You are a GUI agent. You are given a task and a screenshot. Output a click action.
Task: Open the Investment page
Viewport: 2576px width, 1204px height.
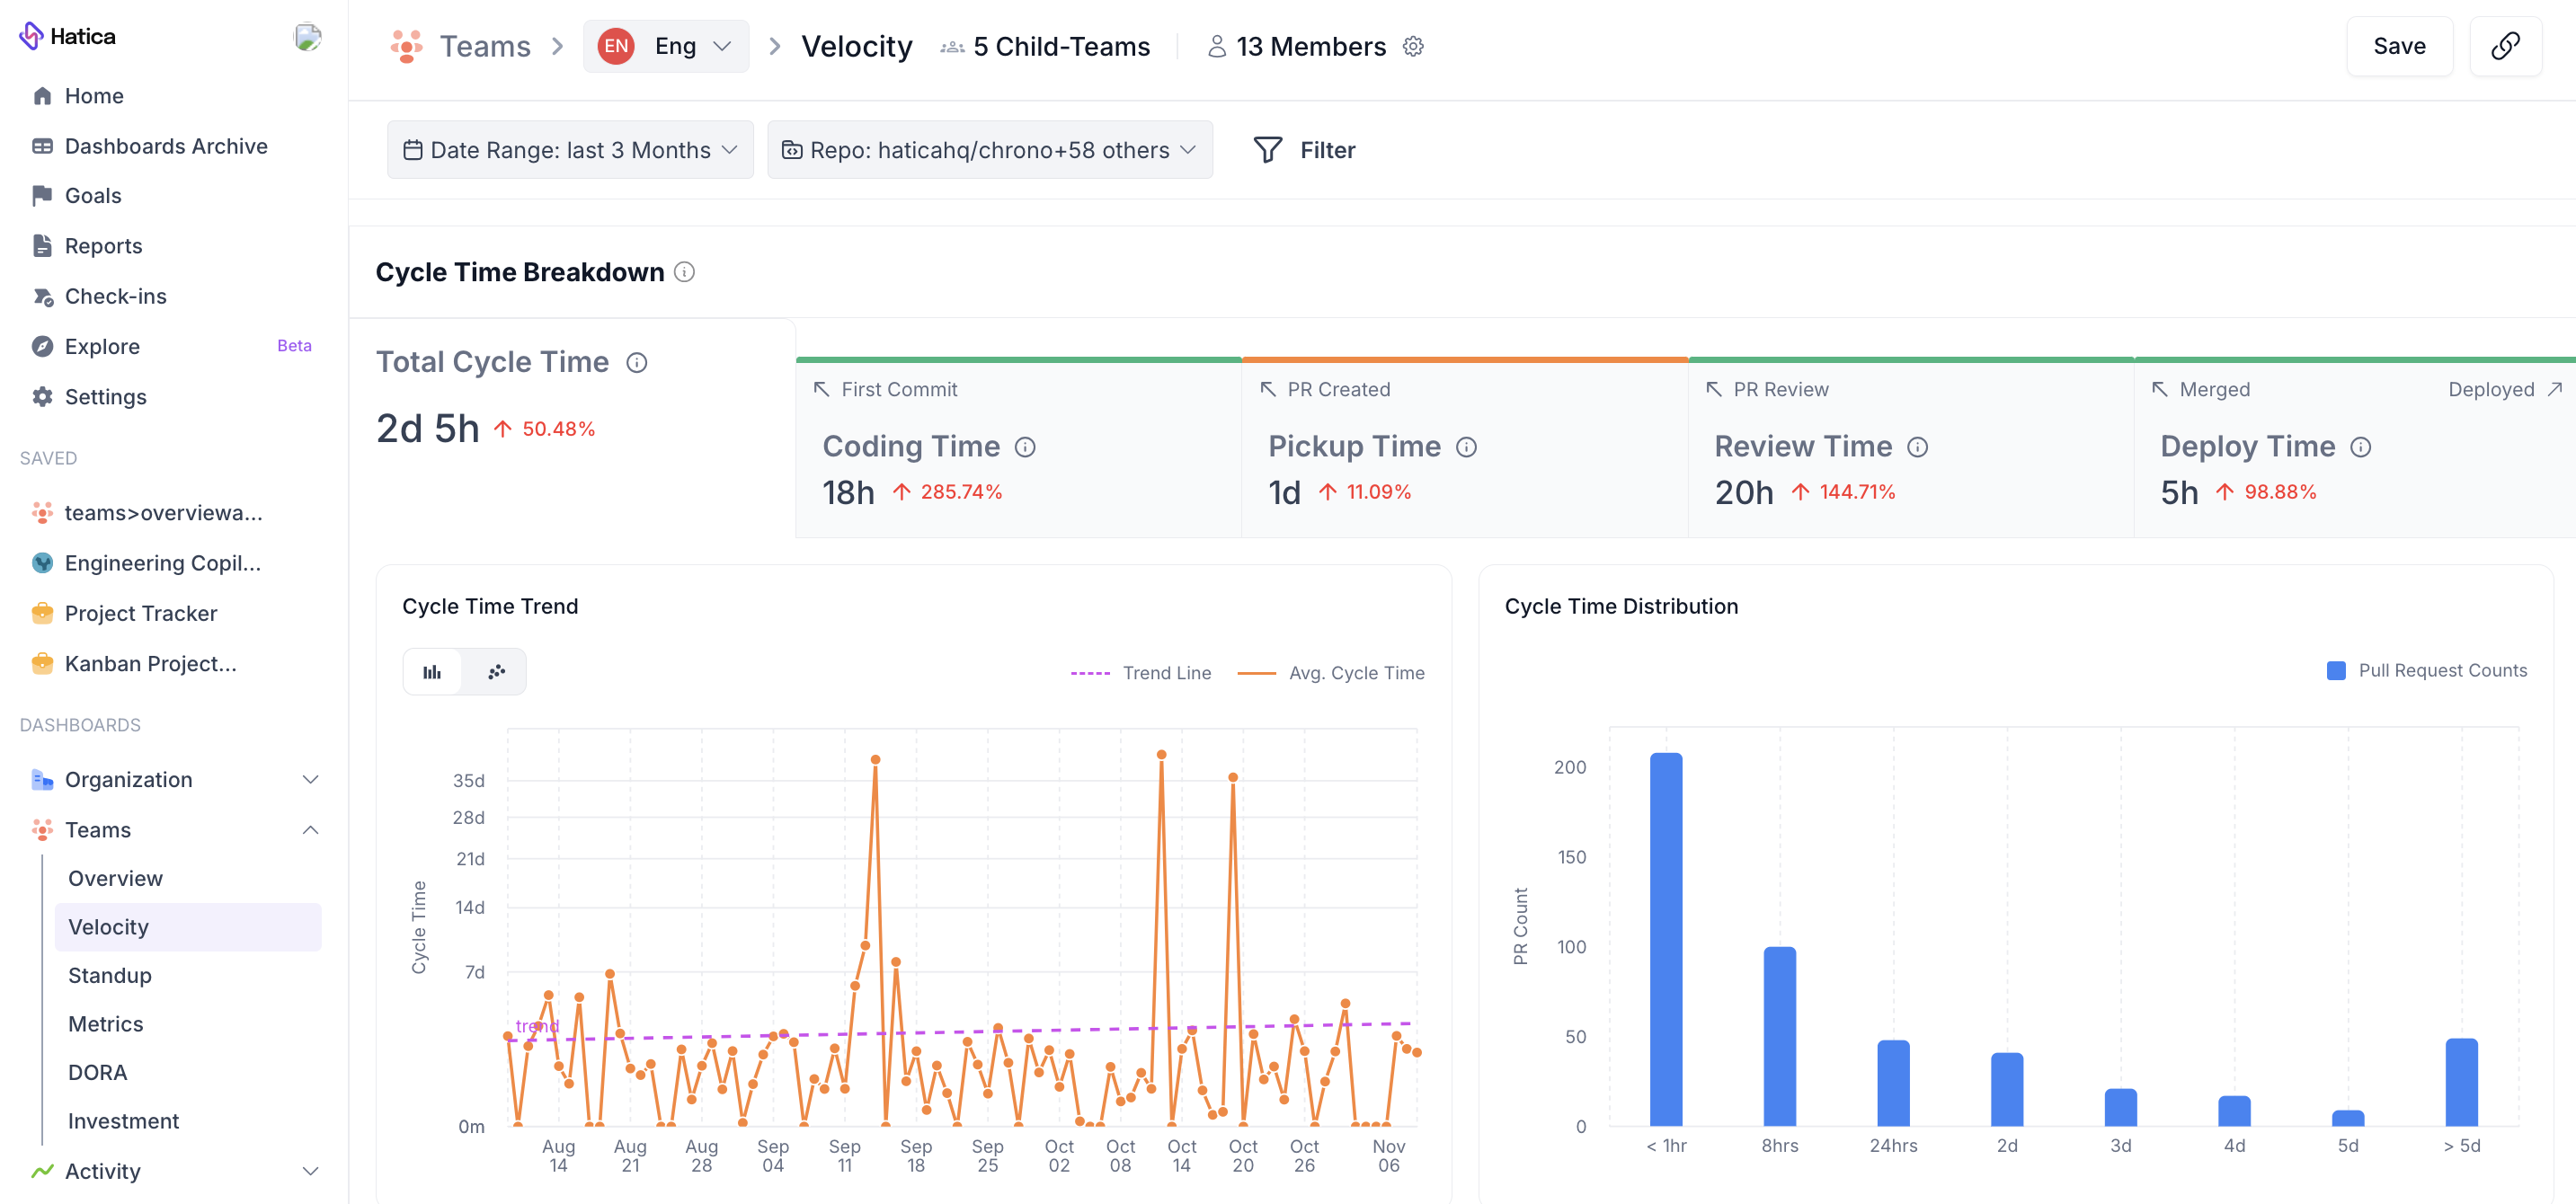point(124,1121)
